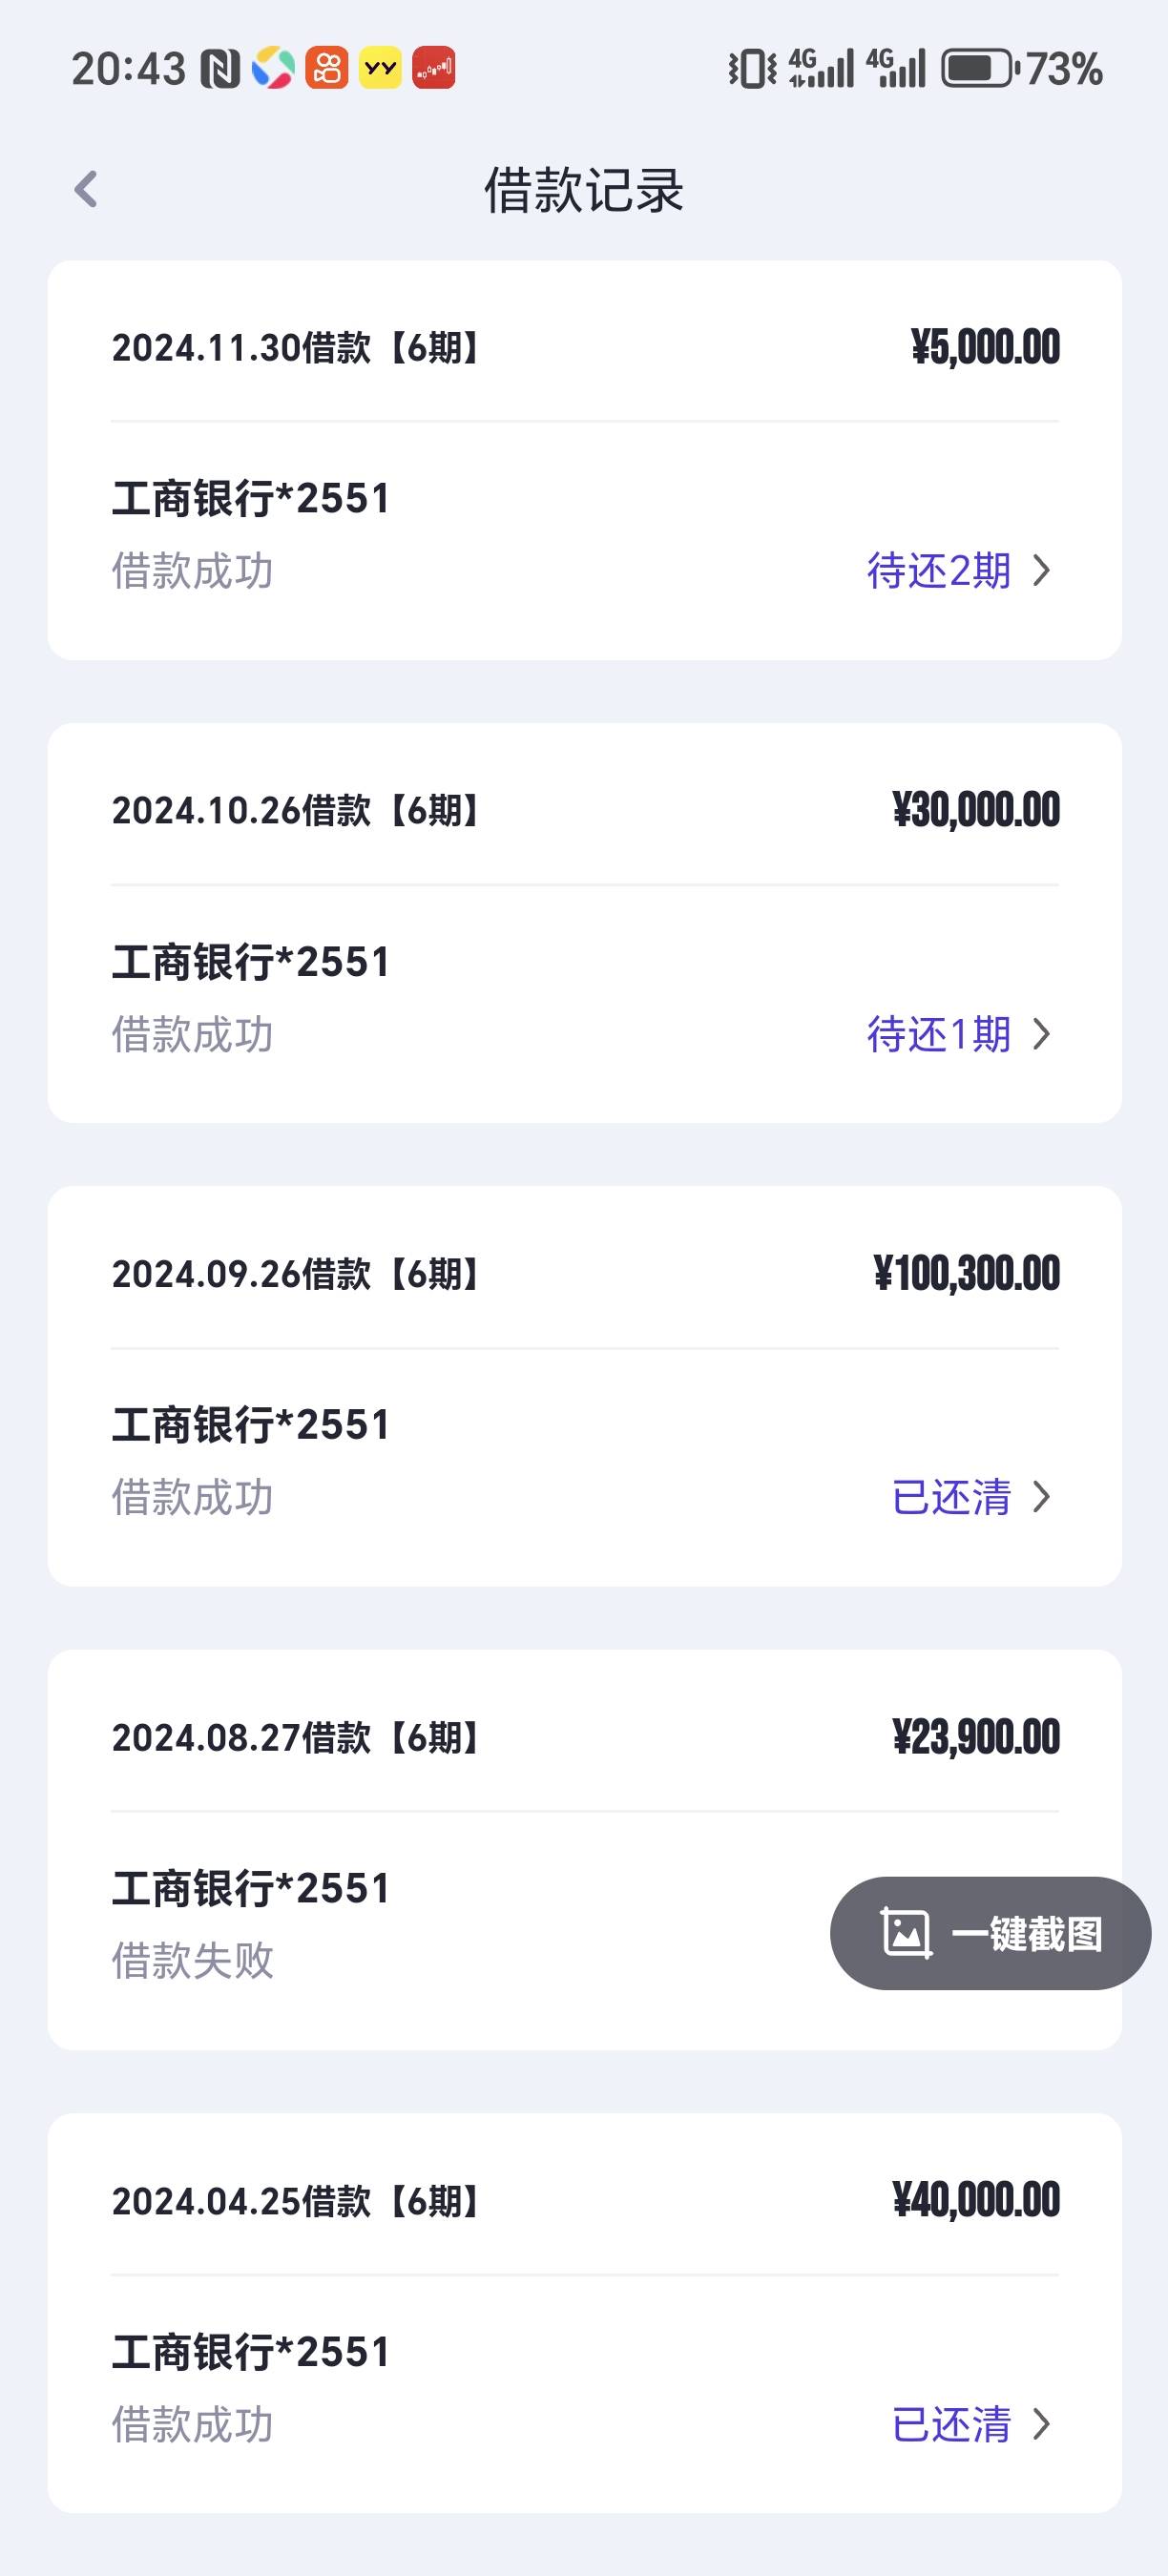The width and height of the screenshot is (1168, 2576).
Task: Tap the 待还1期 link
Action: point(939,1034)
